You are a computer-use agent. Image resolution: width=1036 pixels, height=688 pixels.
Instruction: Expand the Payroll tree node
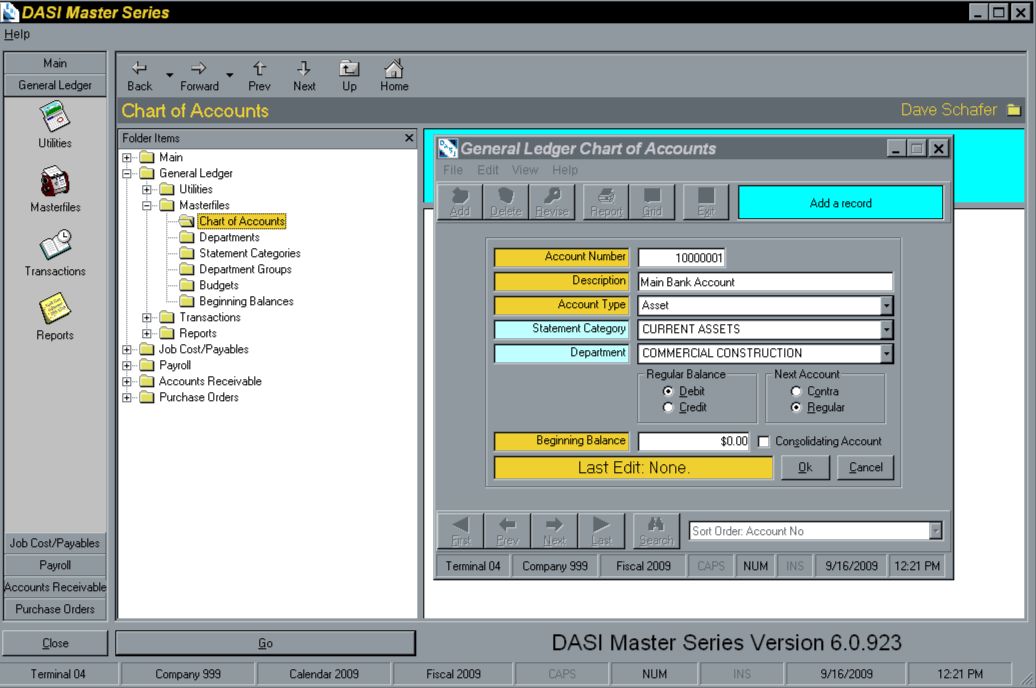tap(127, 365)
